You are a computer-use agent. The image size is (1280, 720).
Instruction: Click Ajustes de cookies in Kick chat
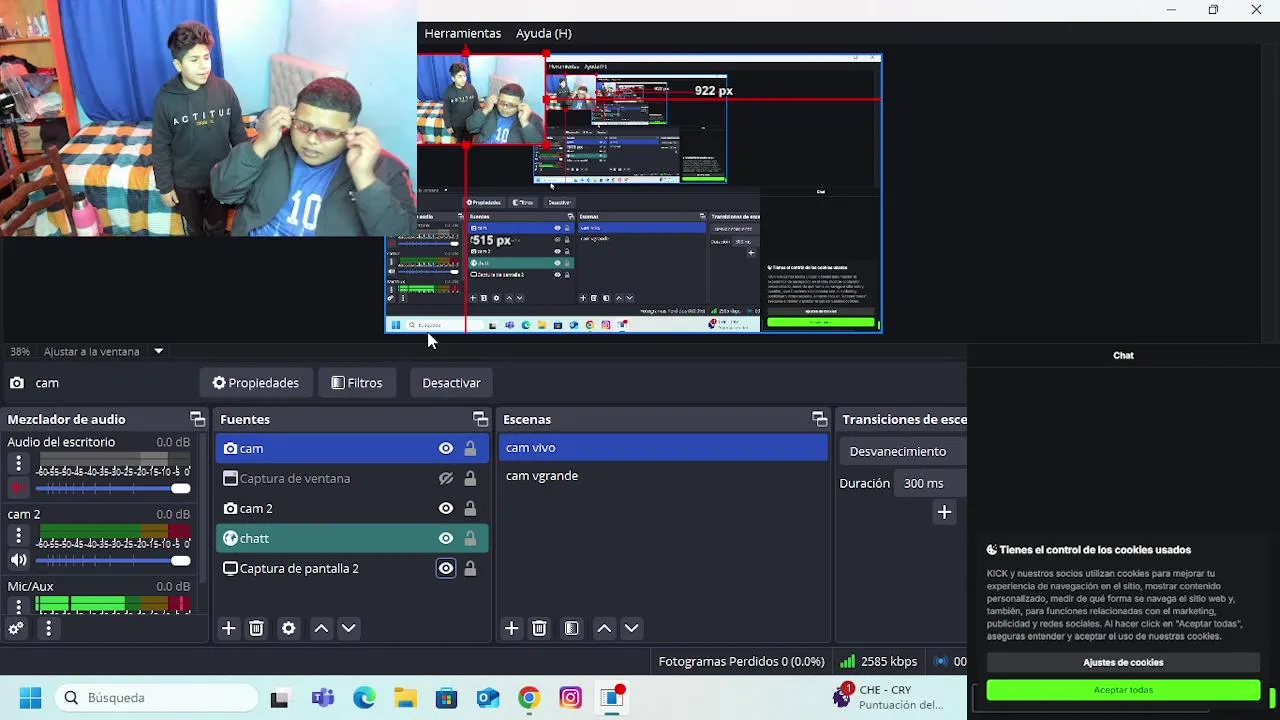click(x=1123, y=662)
